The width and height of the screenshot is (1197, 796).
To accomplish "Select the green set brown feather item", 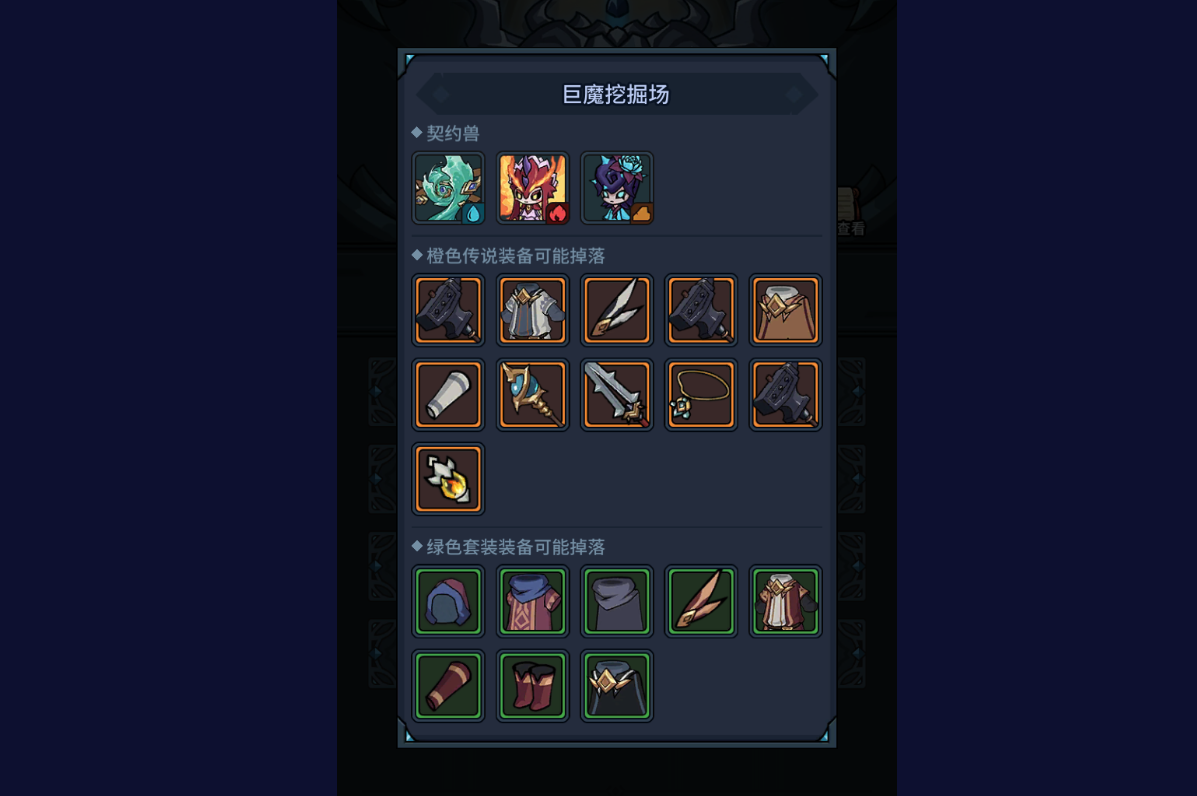I will click(701, 601).
